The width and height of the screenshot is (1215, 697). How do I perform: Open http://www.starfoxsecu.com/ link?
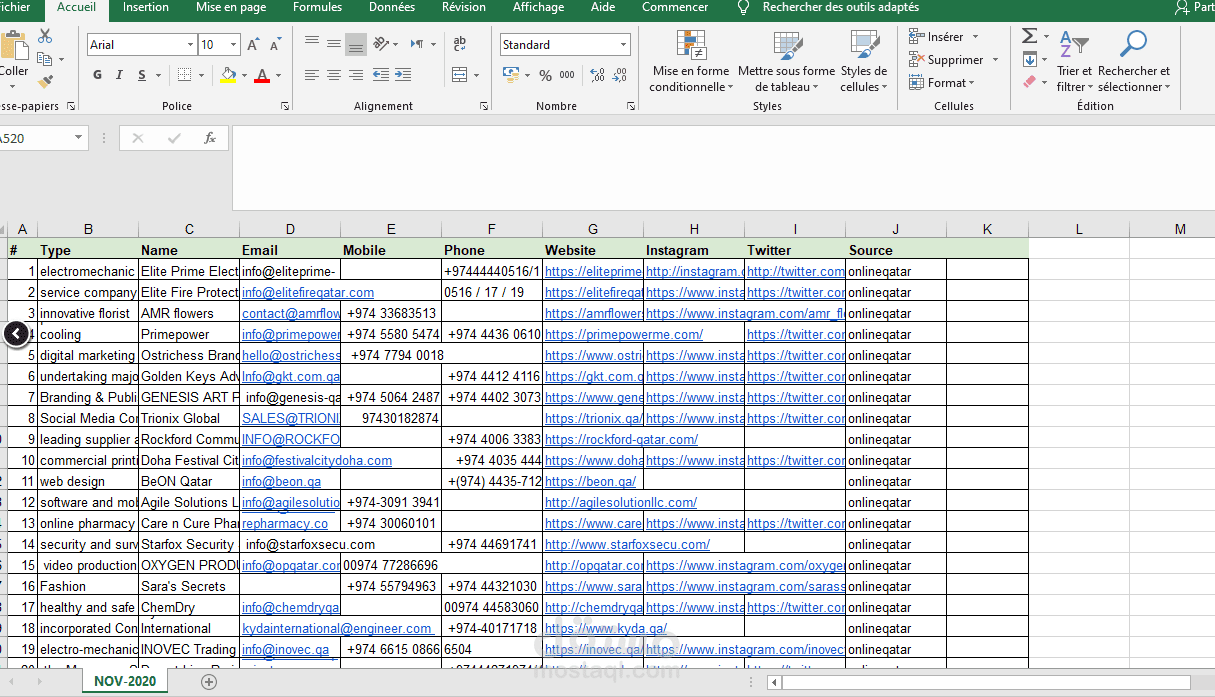[627, 545]
